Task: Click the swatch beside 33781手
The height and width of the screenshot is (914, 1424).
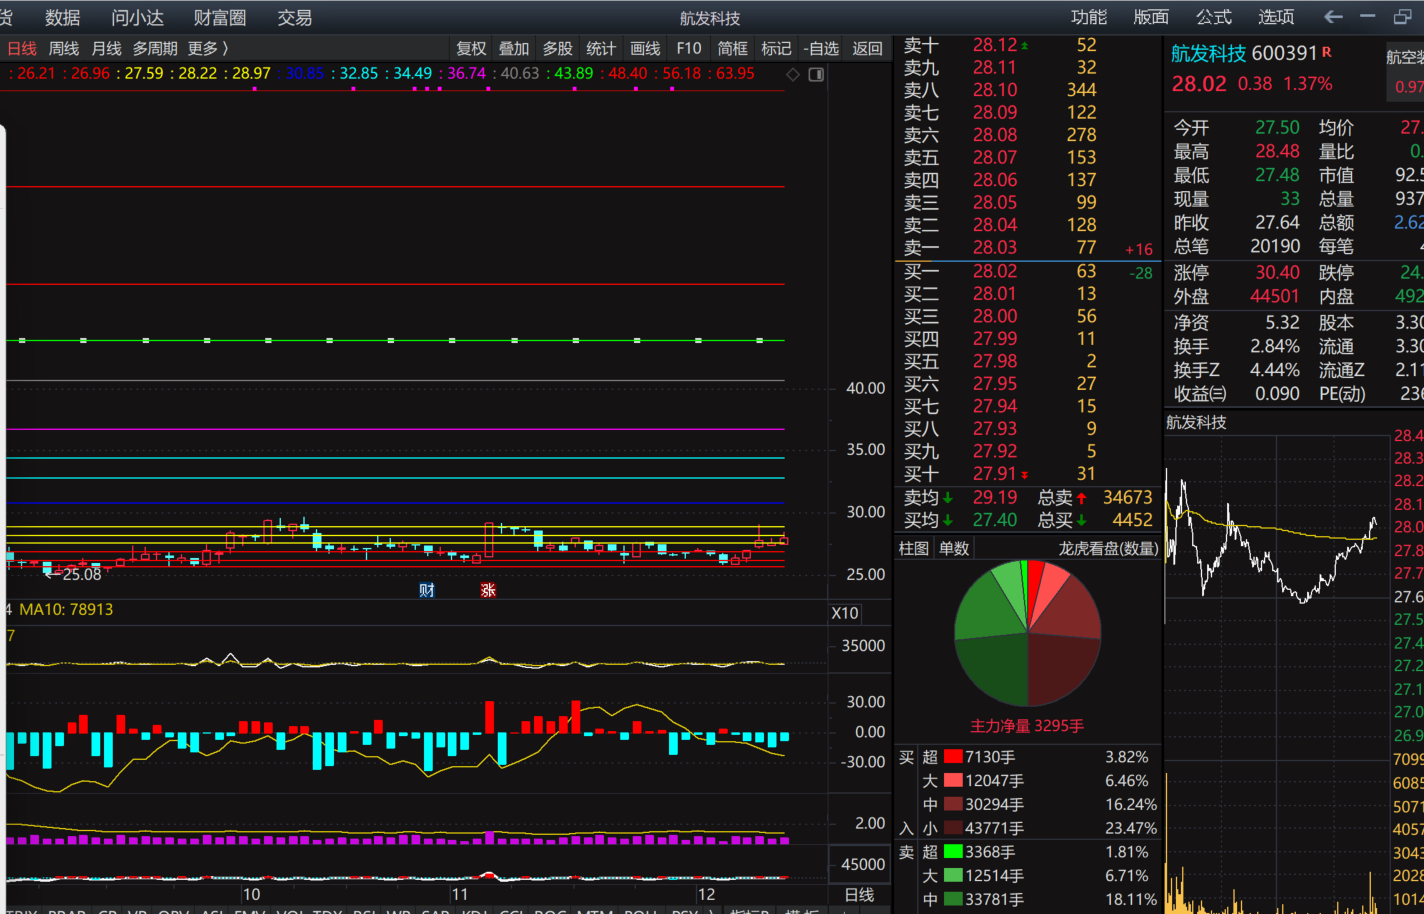Action: click(953, 900)
